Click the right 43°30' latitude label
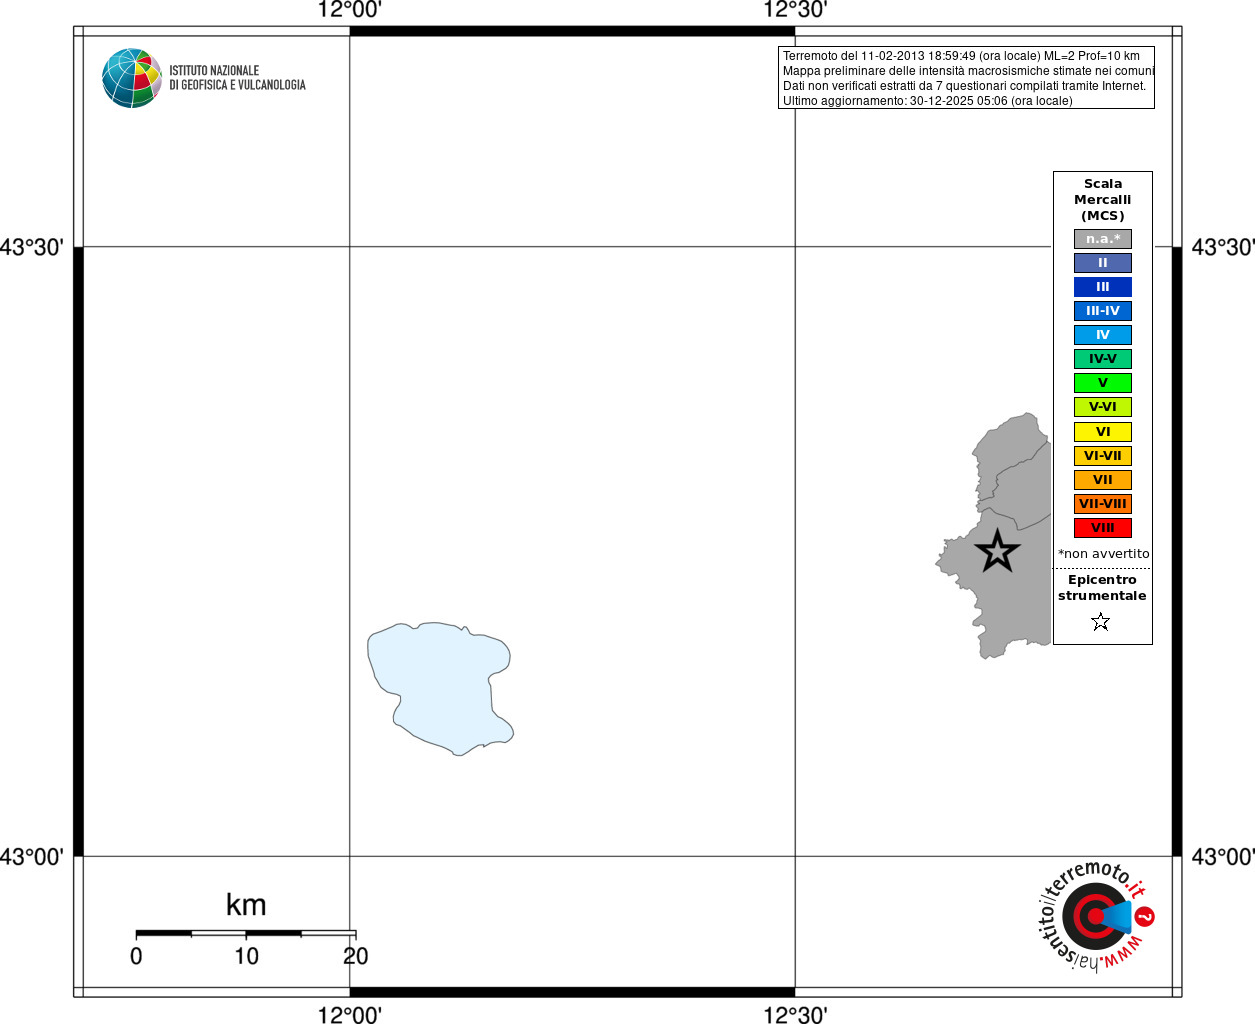This screenshot has height=1024, width=1255. tap(1223, 247)
